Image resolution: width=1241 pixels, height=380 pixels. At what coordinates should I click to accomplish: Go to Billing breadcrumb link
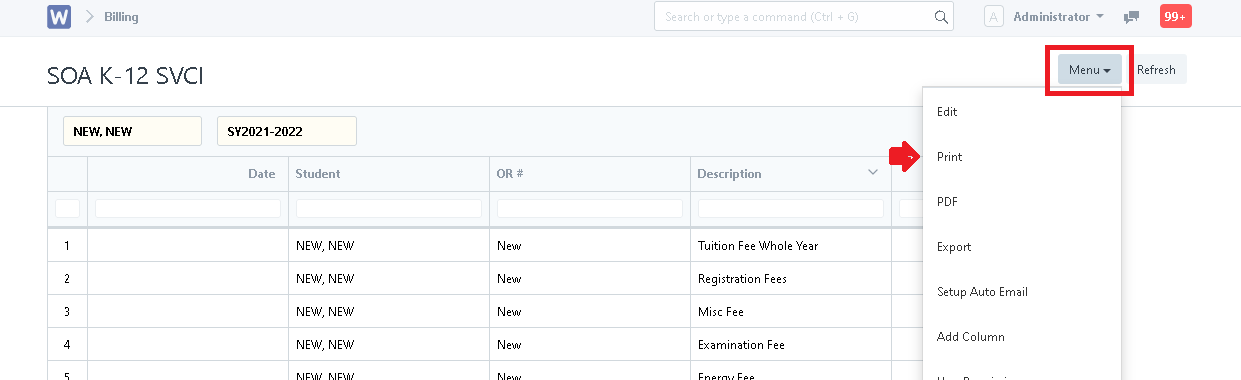pos(121,17)
